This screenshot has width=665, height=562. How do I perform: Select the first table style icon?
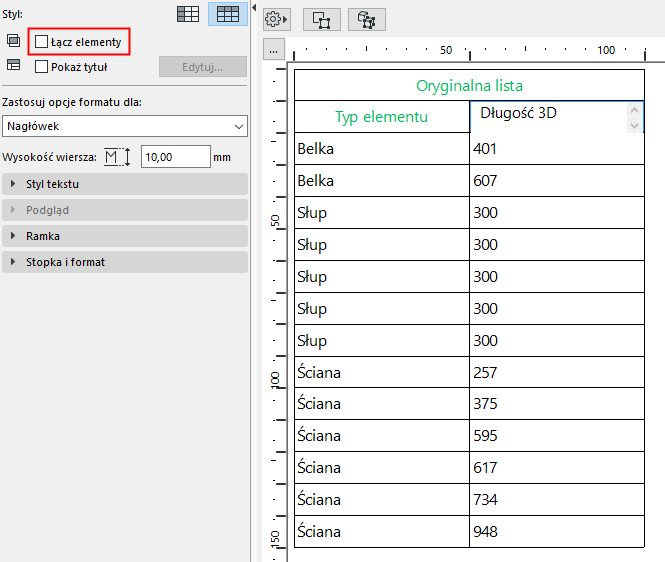pos(188,14)
